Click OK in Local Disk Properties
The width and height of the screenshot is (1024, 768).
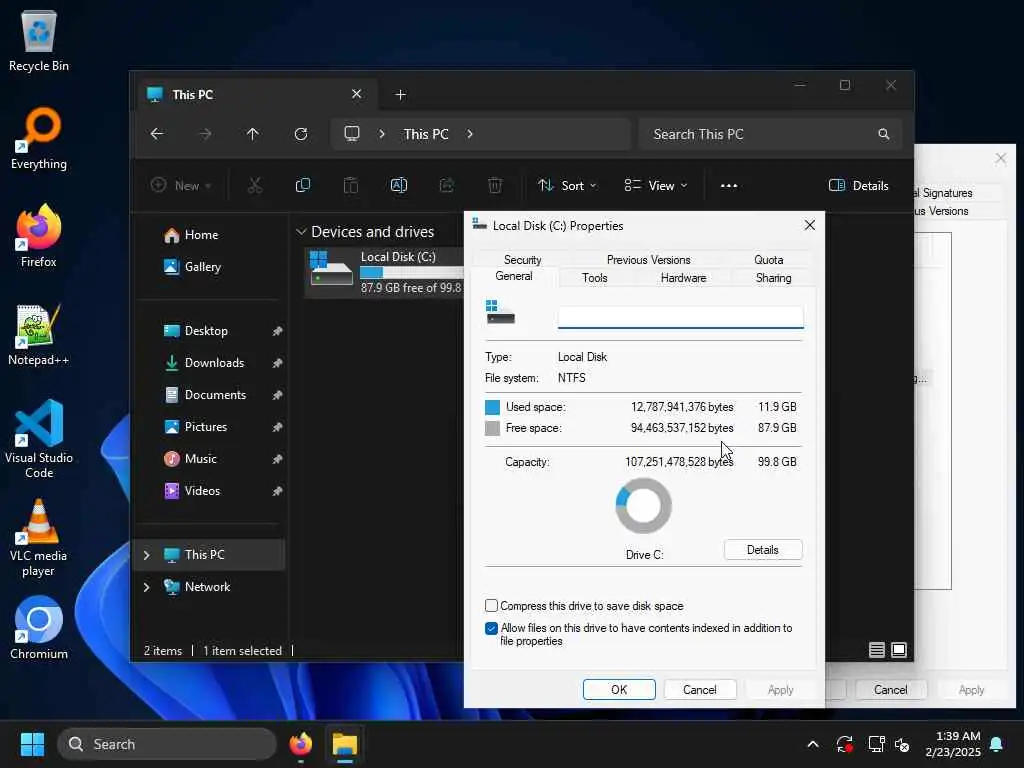click(619, 690)
